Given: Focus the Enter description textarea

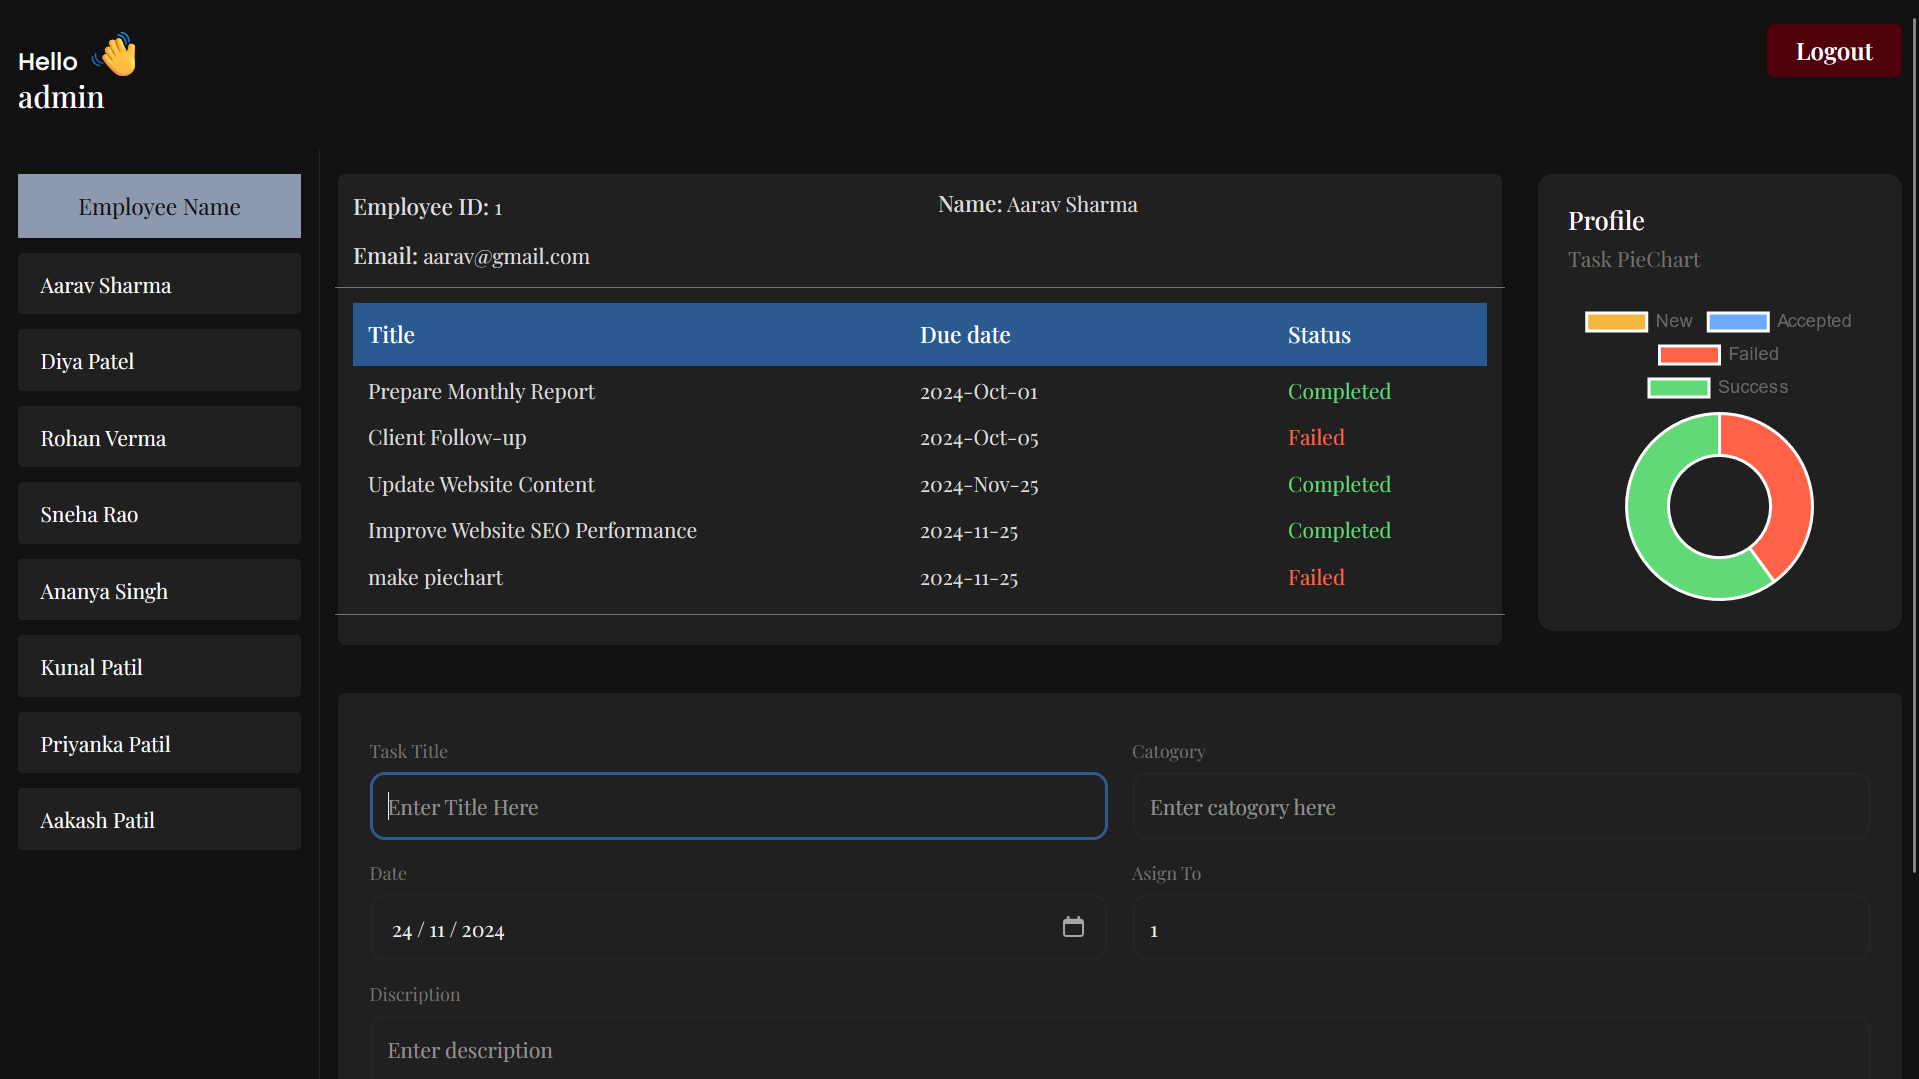Looking at the screenshot, I should [1119, 1048].
